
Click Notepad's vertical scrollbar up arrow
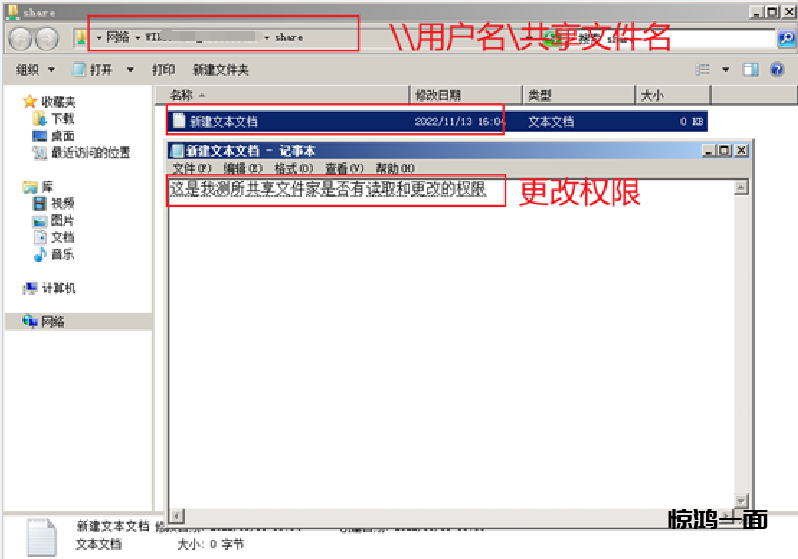pyautogui.click(x=740, y=187)
